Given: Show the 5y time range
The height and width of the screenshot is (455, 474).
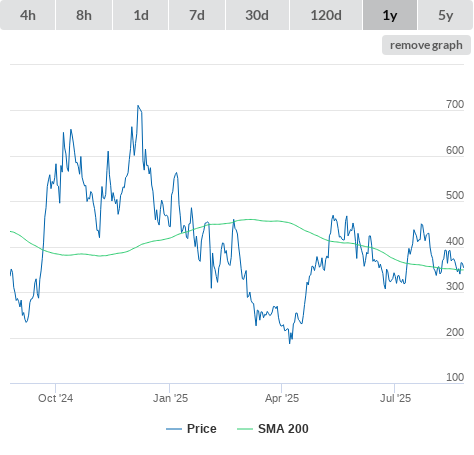Looking at the screenshot, I should pos(446,15).
